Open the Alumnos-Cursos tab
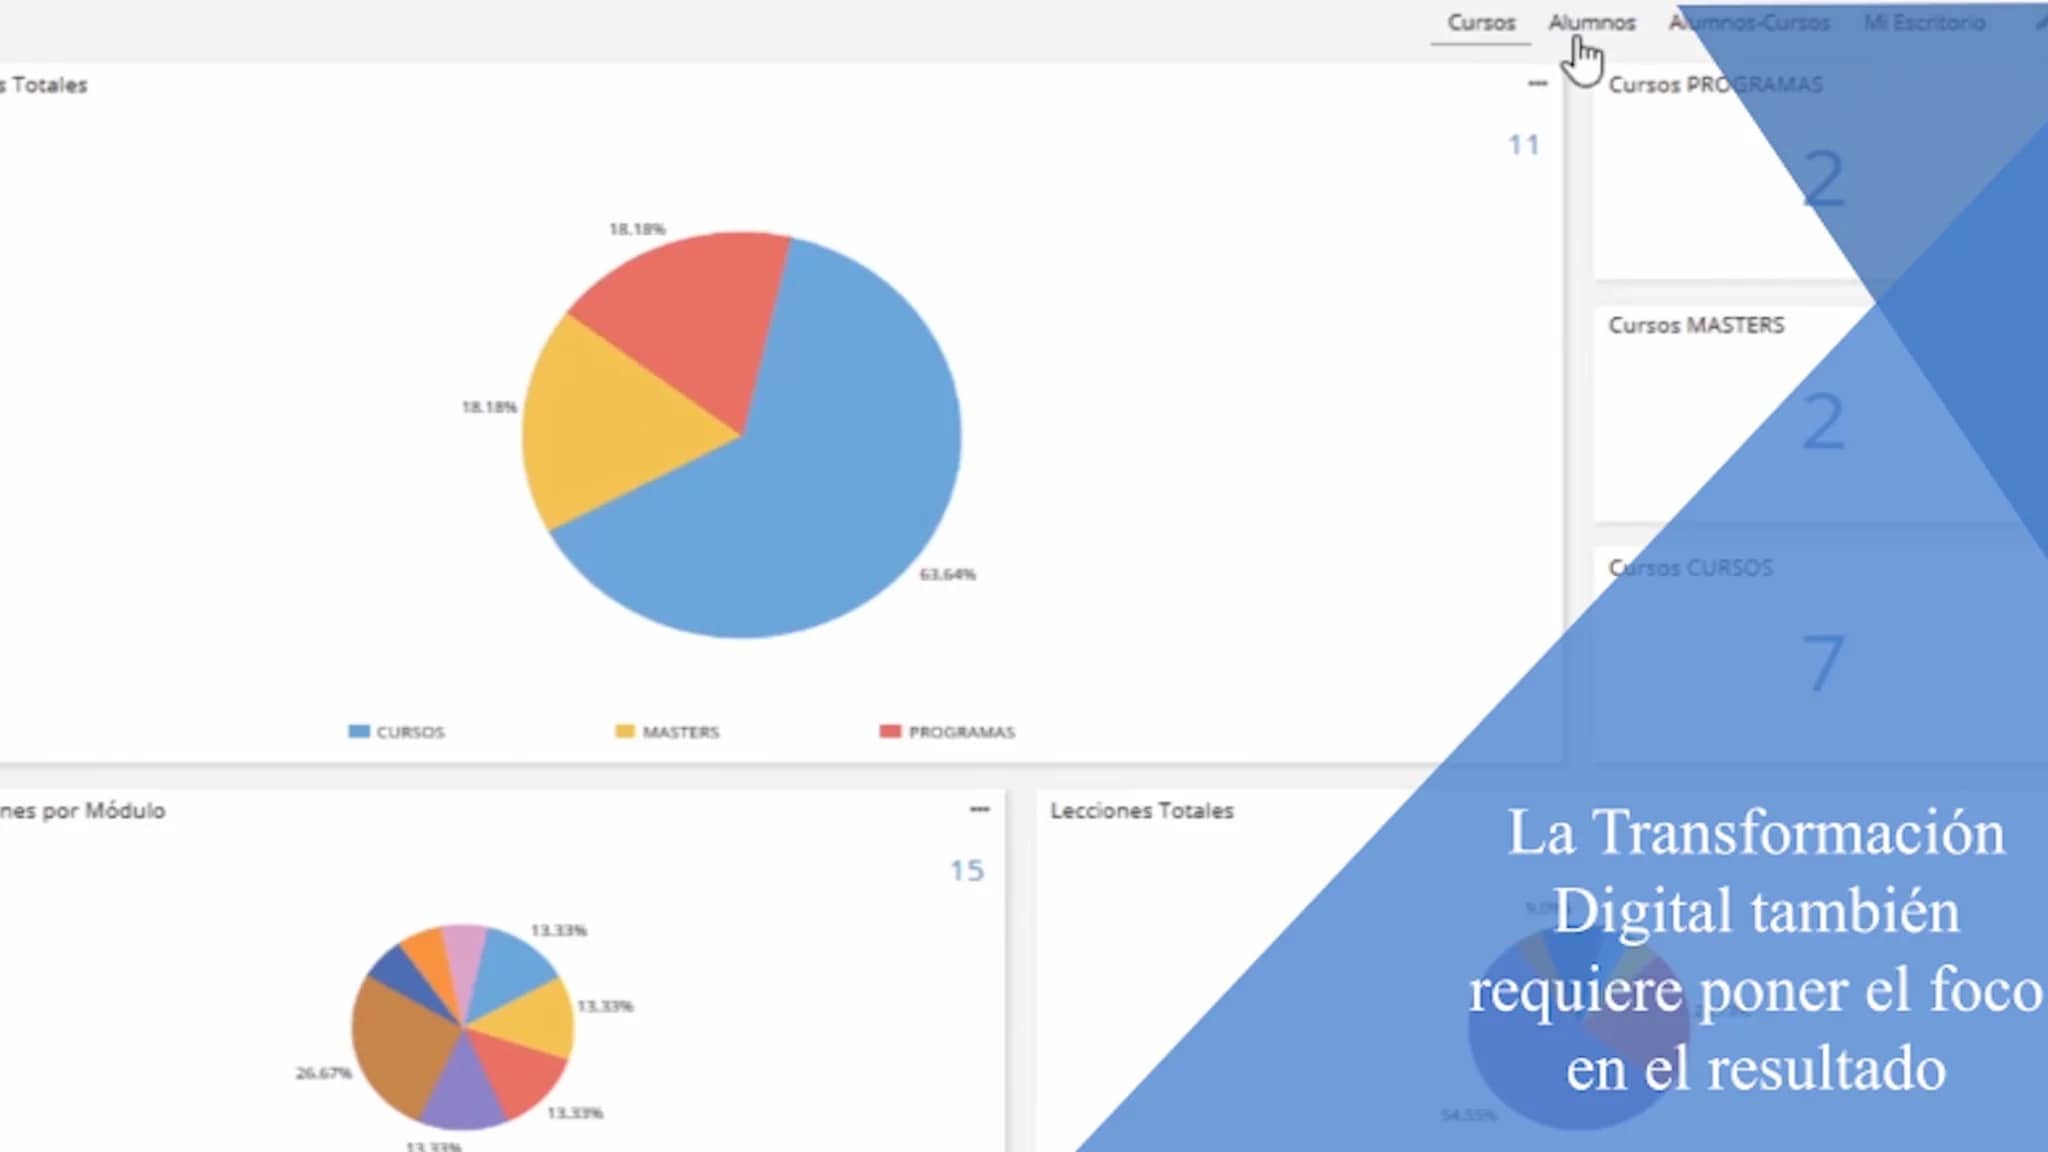The image size is (2048, 1152). (x=1749, y=23)
